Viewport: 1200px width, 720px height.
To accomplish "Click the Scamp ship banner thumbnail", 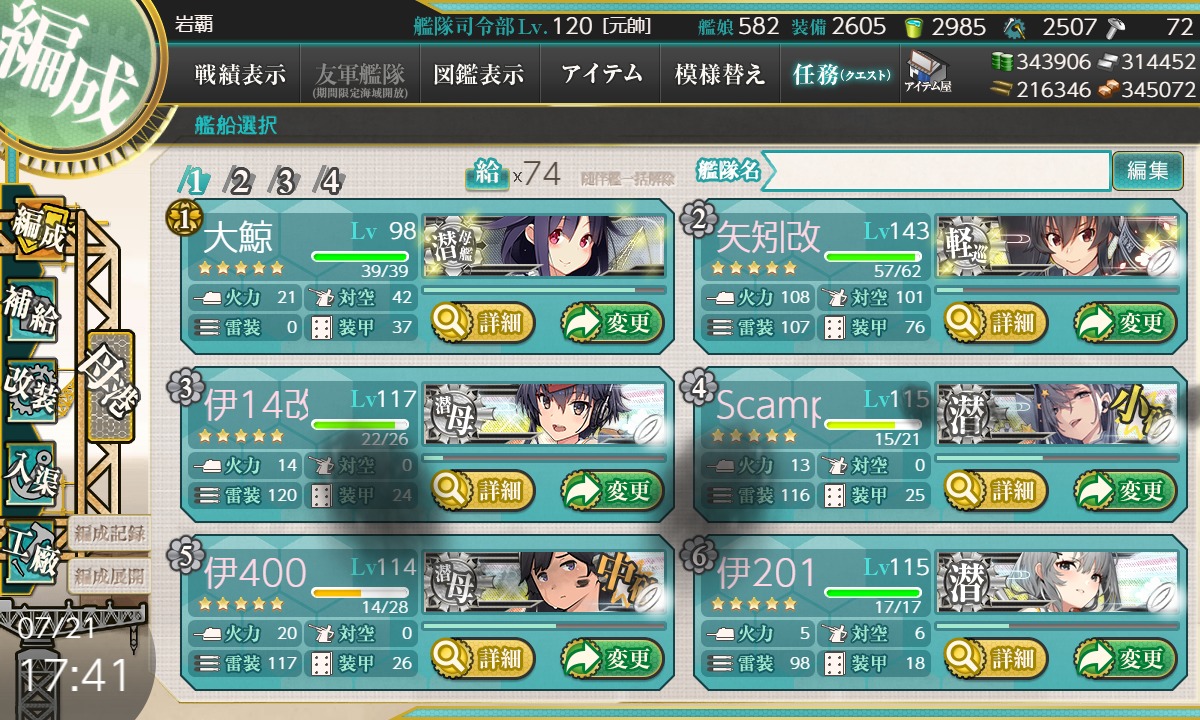I will [1056, 415].
